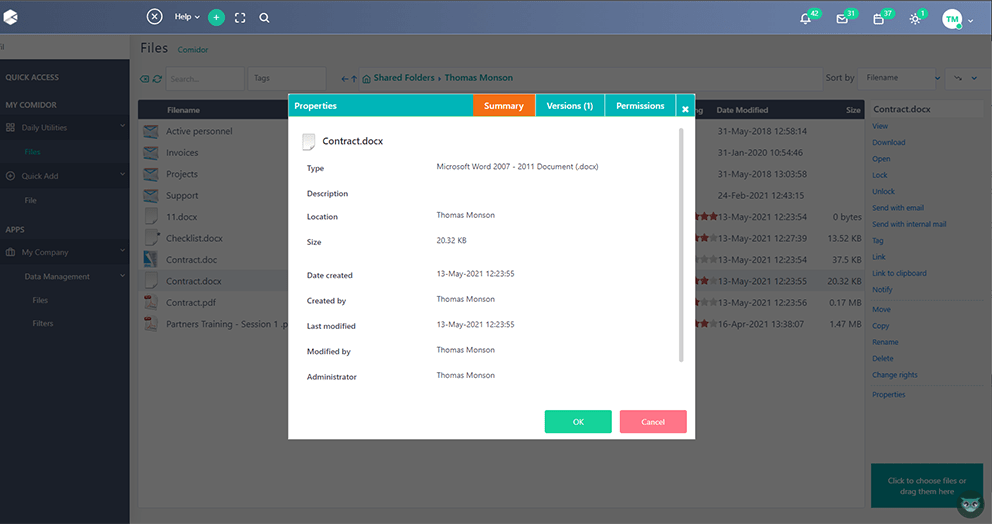Select Files under Data Management

coord(40,300)
